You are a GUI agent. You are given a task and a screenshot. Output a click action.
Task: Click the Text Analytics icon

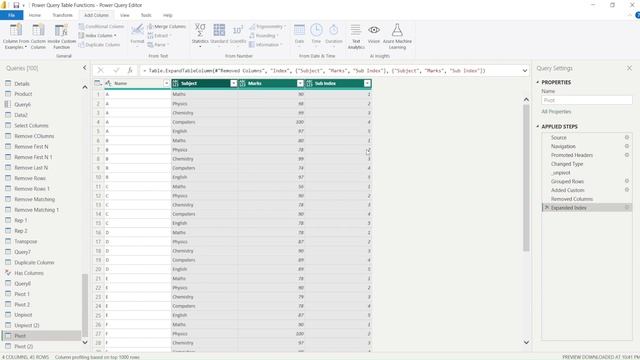coord(356,30)
